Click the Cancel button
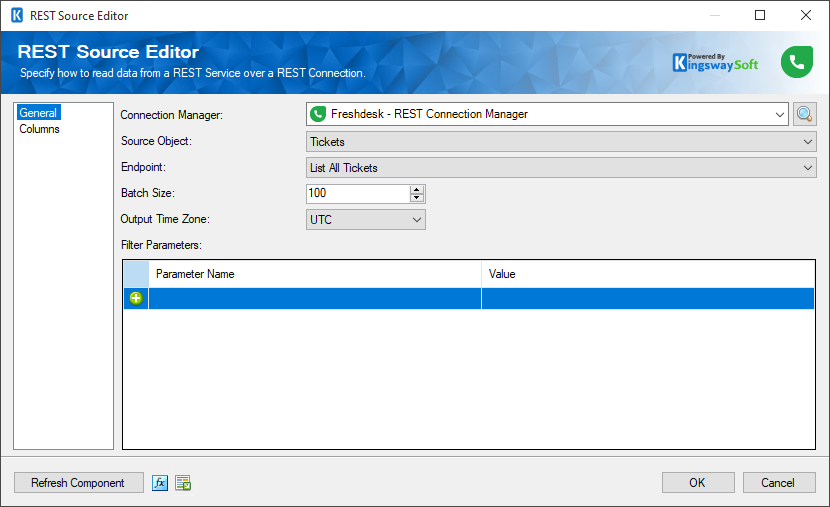 click(779, 483)
